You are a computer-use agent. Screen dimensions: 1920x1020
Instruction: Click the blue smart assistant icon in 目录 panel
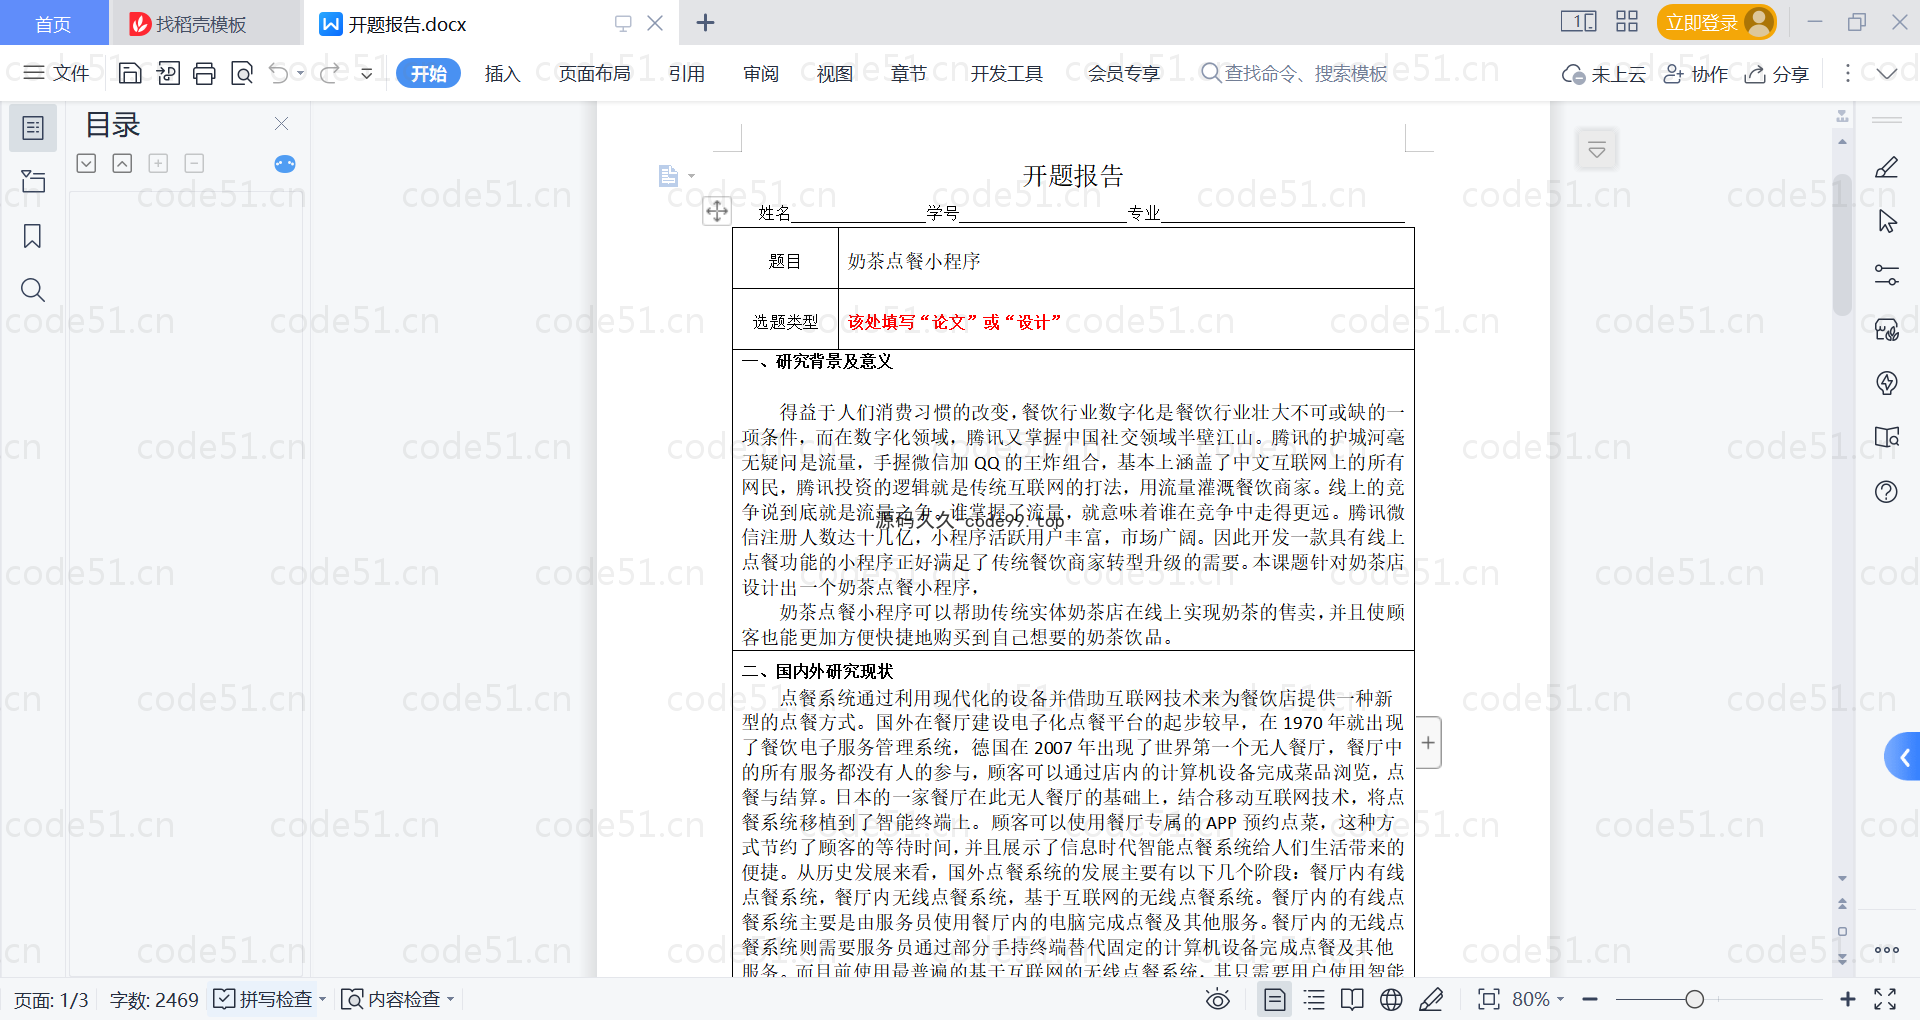click(x=285, y=164)
